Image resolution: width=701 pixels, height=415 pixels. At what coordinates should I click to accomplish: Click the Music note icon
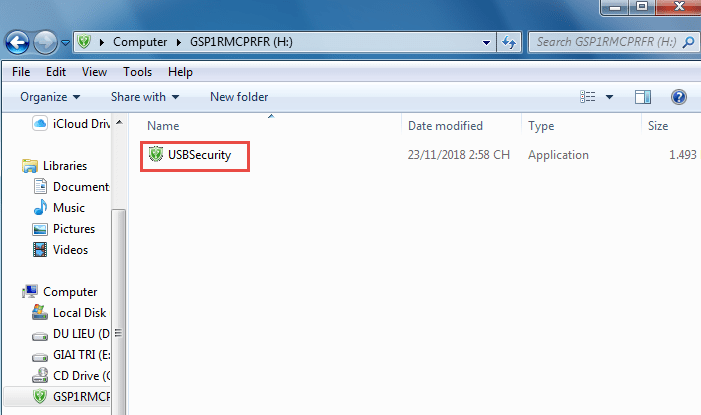click(40, 208)
